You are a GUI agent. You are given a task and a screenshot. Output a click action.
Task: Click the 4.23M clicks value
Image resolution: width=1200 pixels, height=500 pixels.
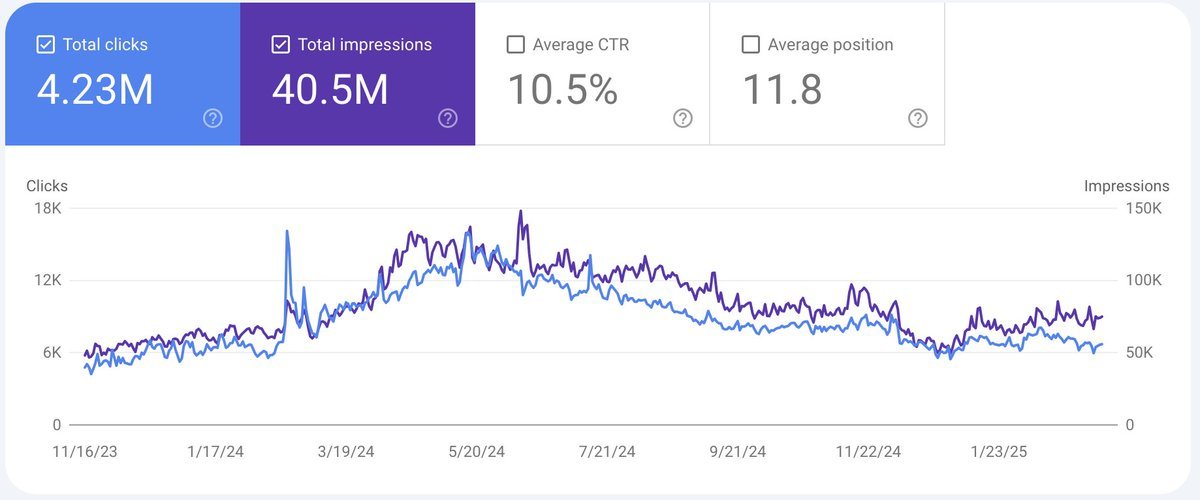tap(95, 89)
